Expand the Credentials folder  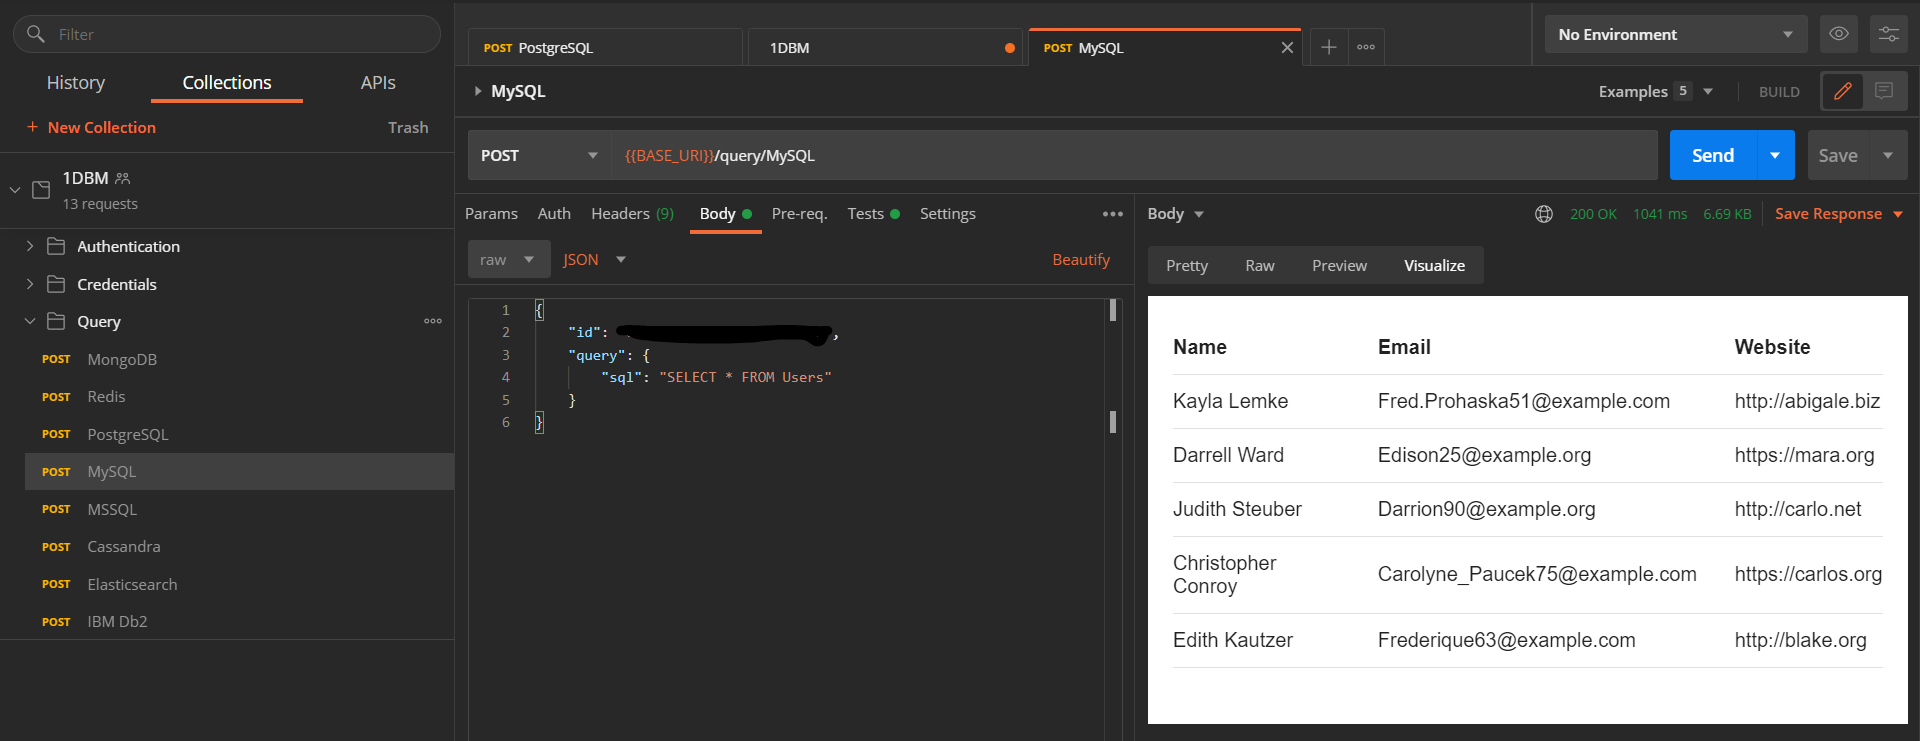30,284
